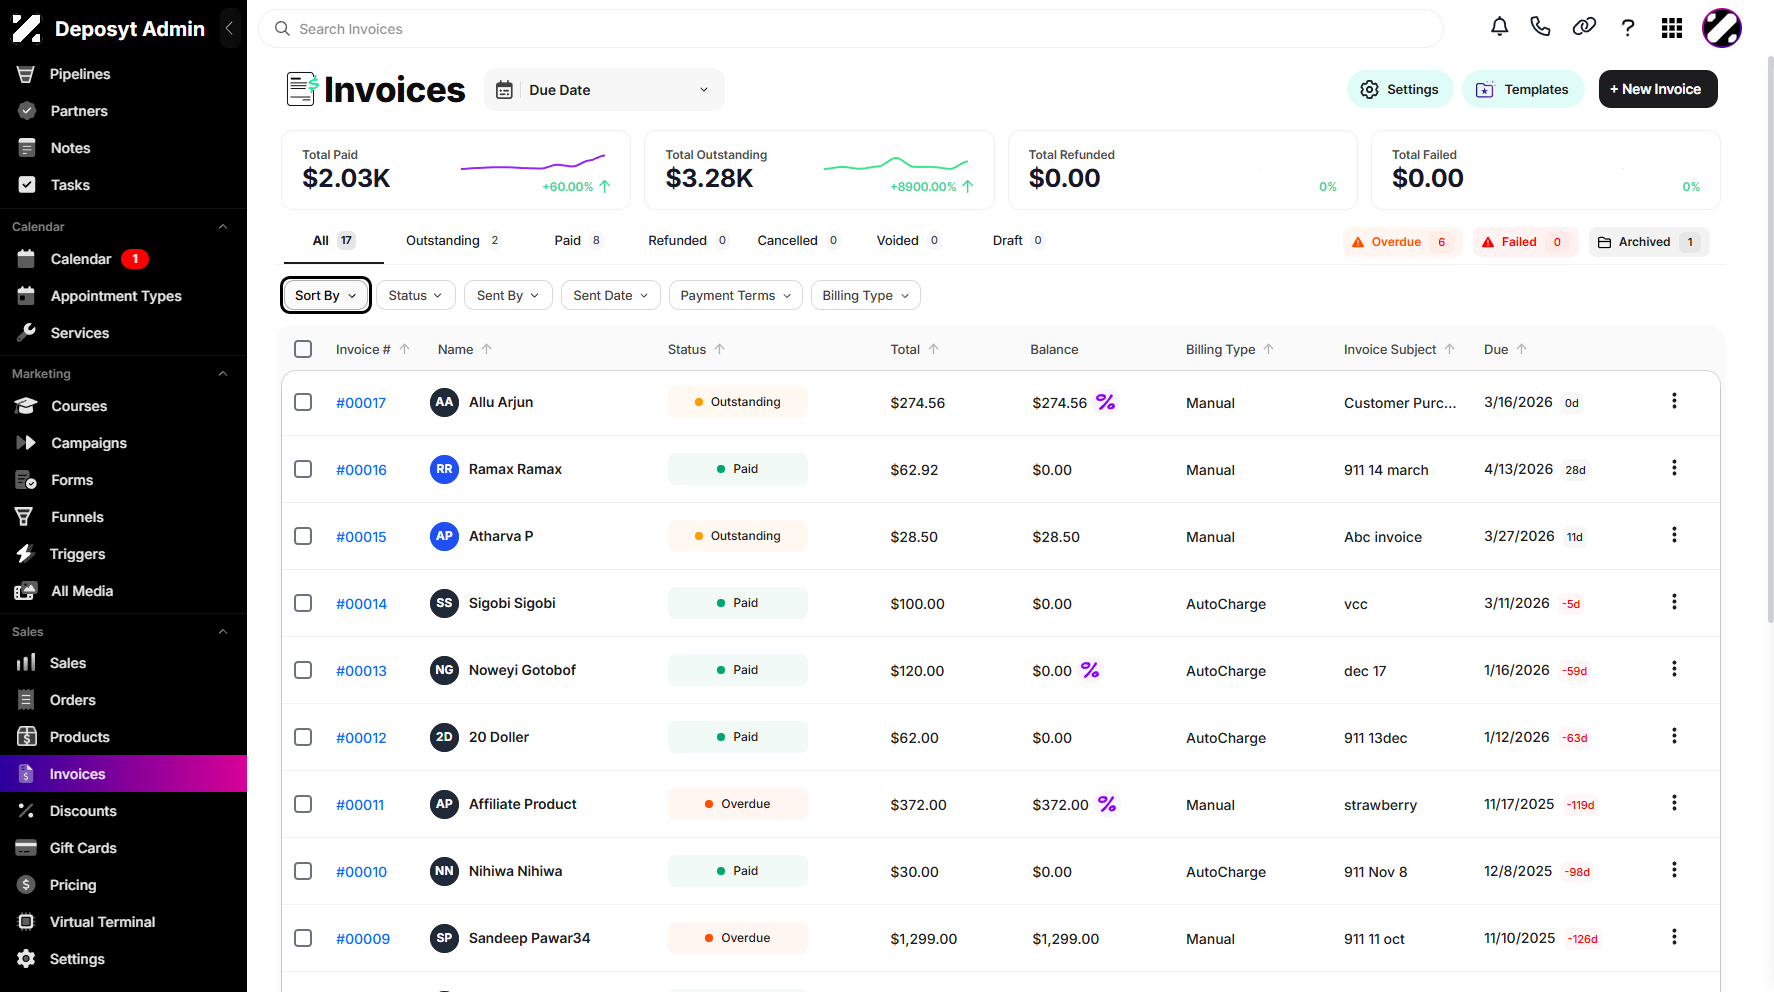Image resolution: width=1774 pixels, height=992 pixels.
Task: Open the Sent Date filter dropdown
Action: 611,295
